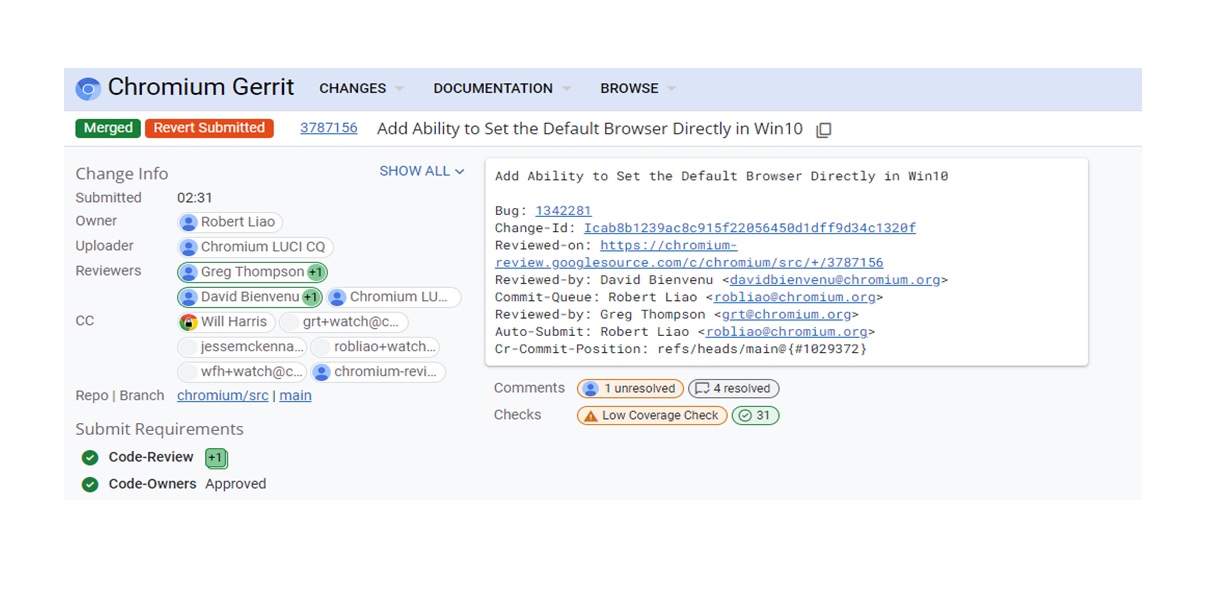Open bug 1342281 link
1206x590 pixels.
click(x=563, y=211)
